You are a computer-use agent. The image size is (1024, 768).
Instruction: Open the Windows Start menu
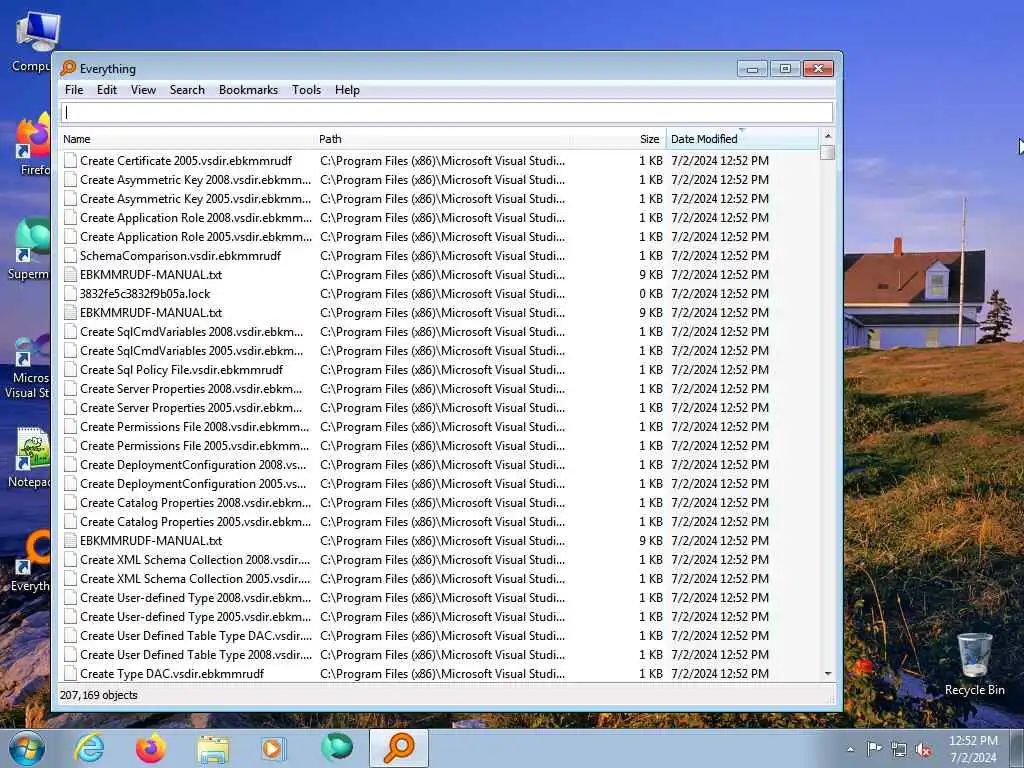pos(26,748)
